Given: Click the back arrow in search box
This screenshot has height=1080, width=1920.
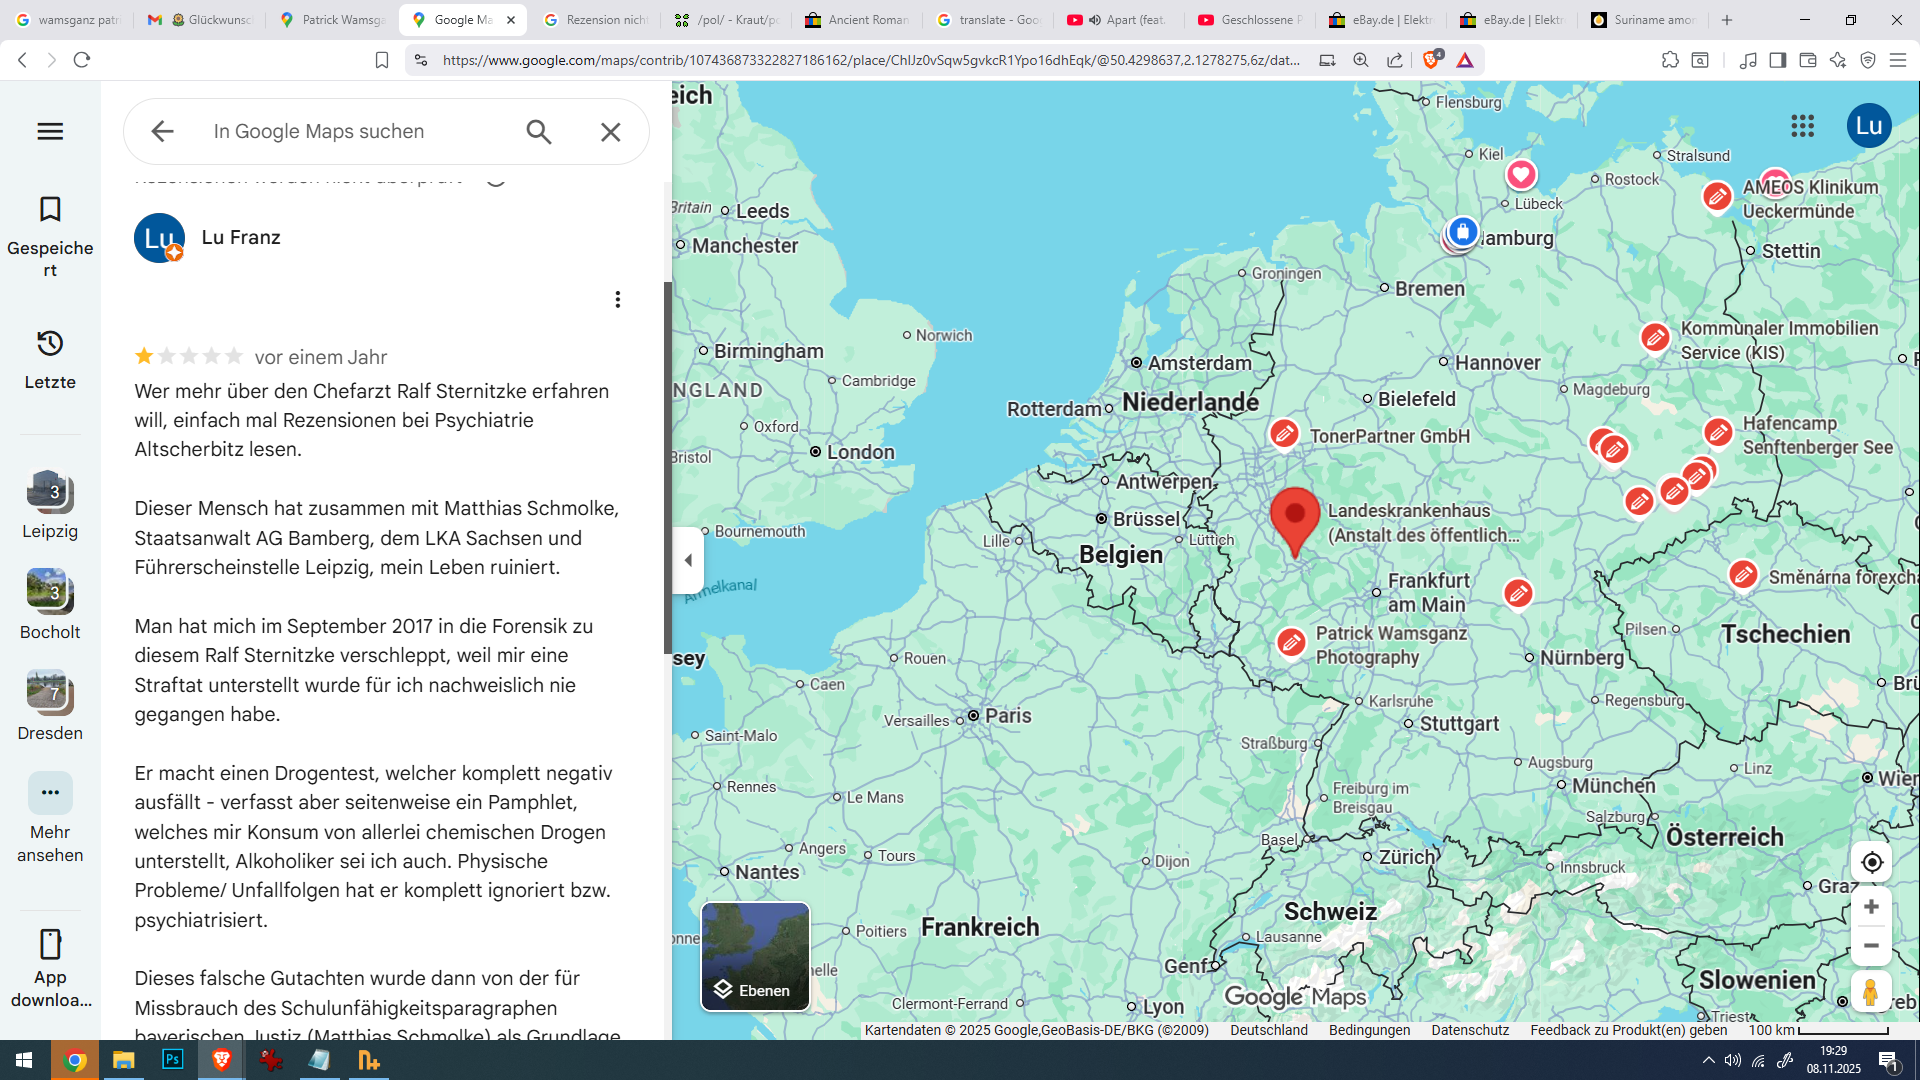Looking at the screenshot, I should click(x=162, y=131).
